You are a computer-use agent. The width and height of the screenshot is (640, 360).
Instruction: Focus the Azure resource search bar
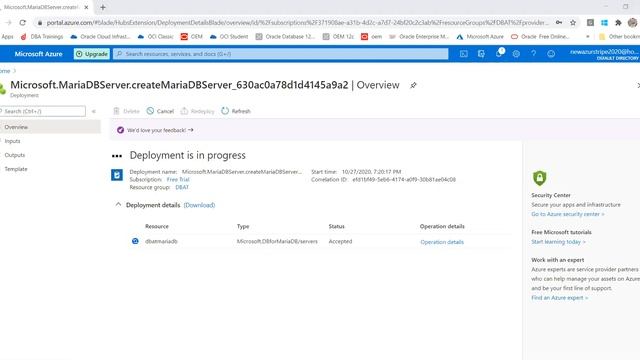tap(281, 54)
